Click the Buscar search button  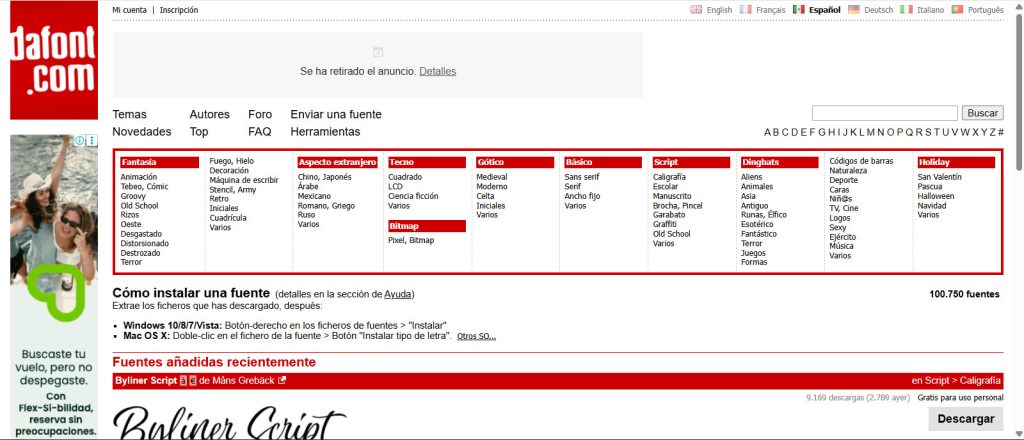(982, 113)
